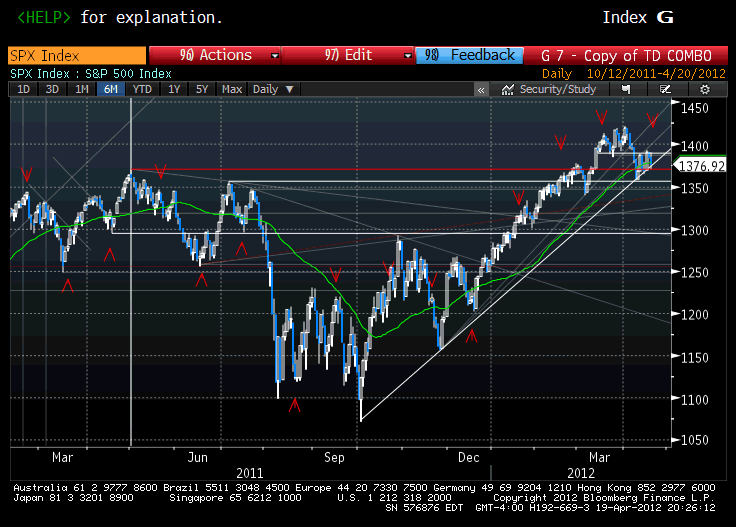The height and width of the screenshot is (527, 736).
Task: Click the Jun month label on time axis
Action: tap(197, 458)
